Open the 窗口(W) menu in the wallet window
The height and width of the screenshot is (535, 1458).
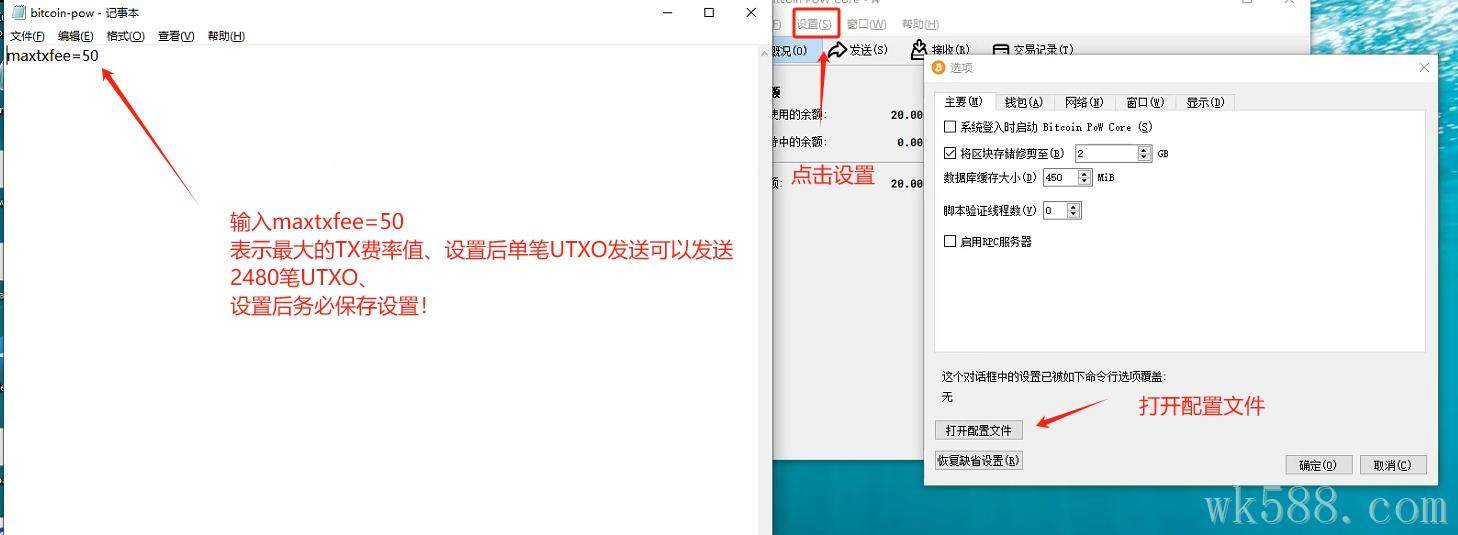click(x=866, y=24)
